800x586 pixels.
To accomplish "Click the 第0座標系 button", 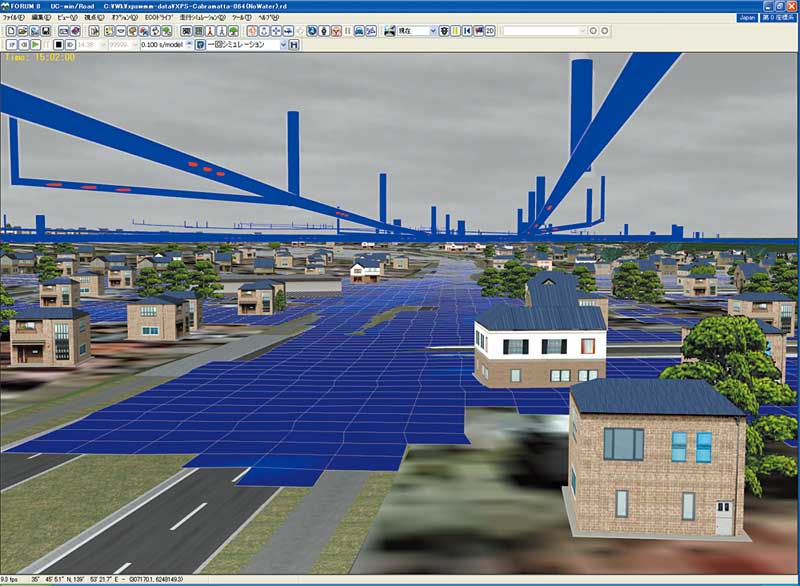I will tap(778, 17).
